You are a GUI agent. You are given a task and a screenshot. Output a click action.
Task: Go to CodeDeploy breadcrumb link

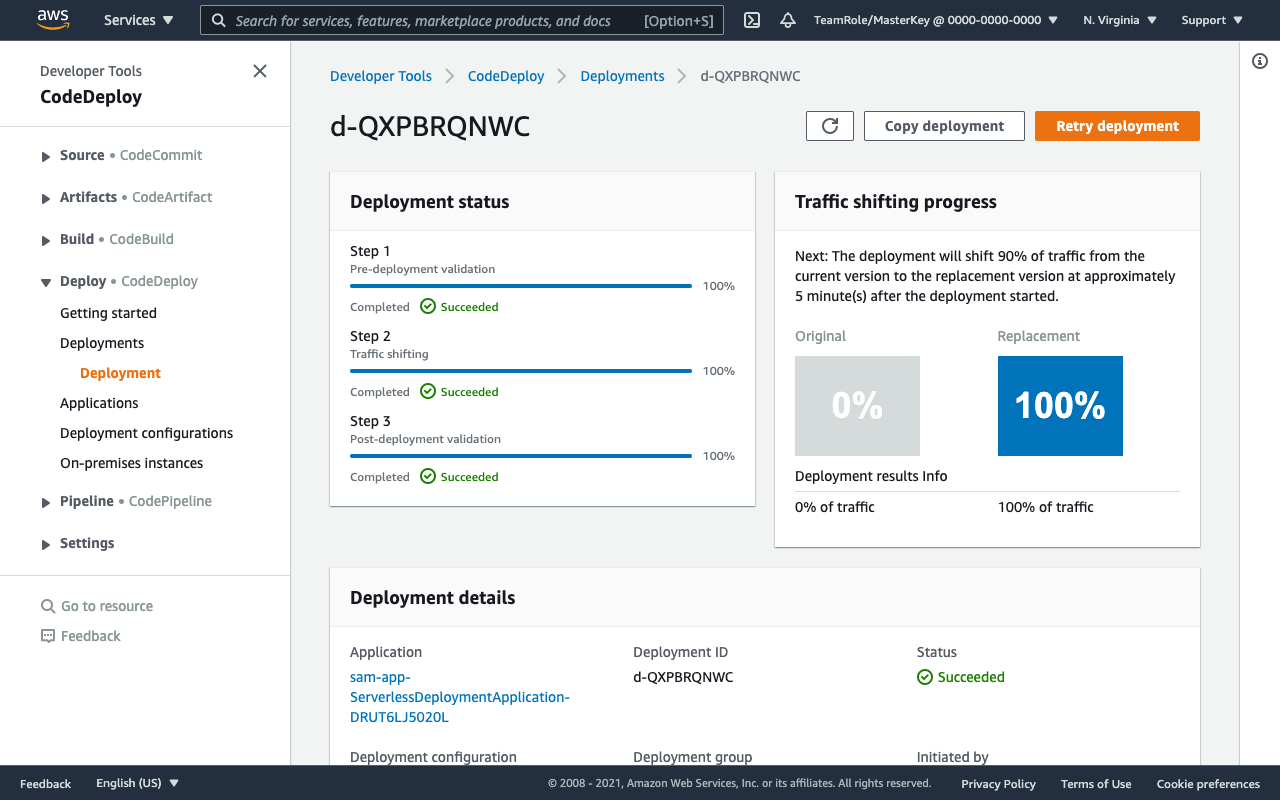(x=506, y=76)
